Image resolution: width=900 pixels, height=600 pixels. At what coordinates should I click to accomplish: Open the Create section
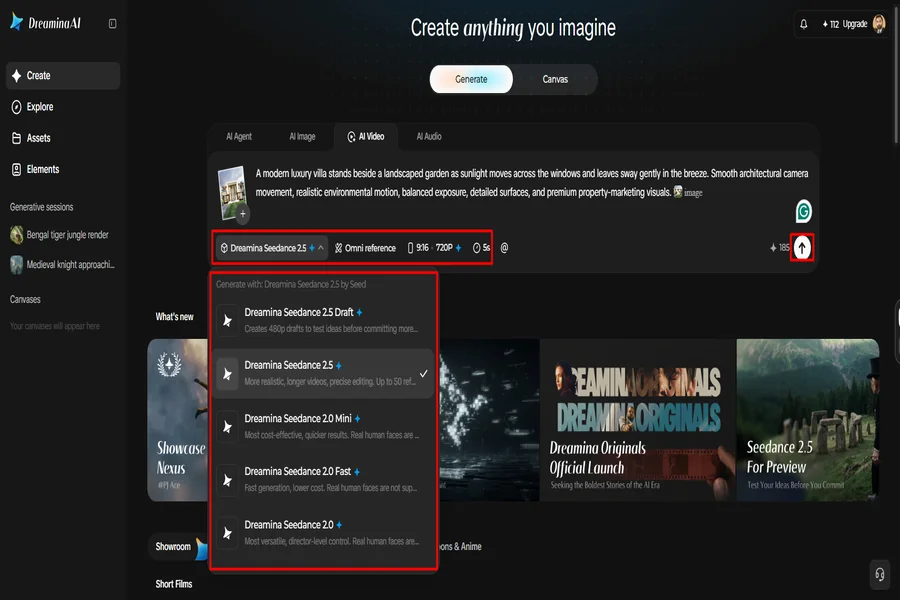63,76
